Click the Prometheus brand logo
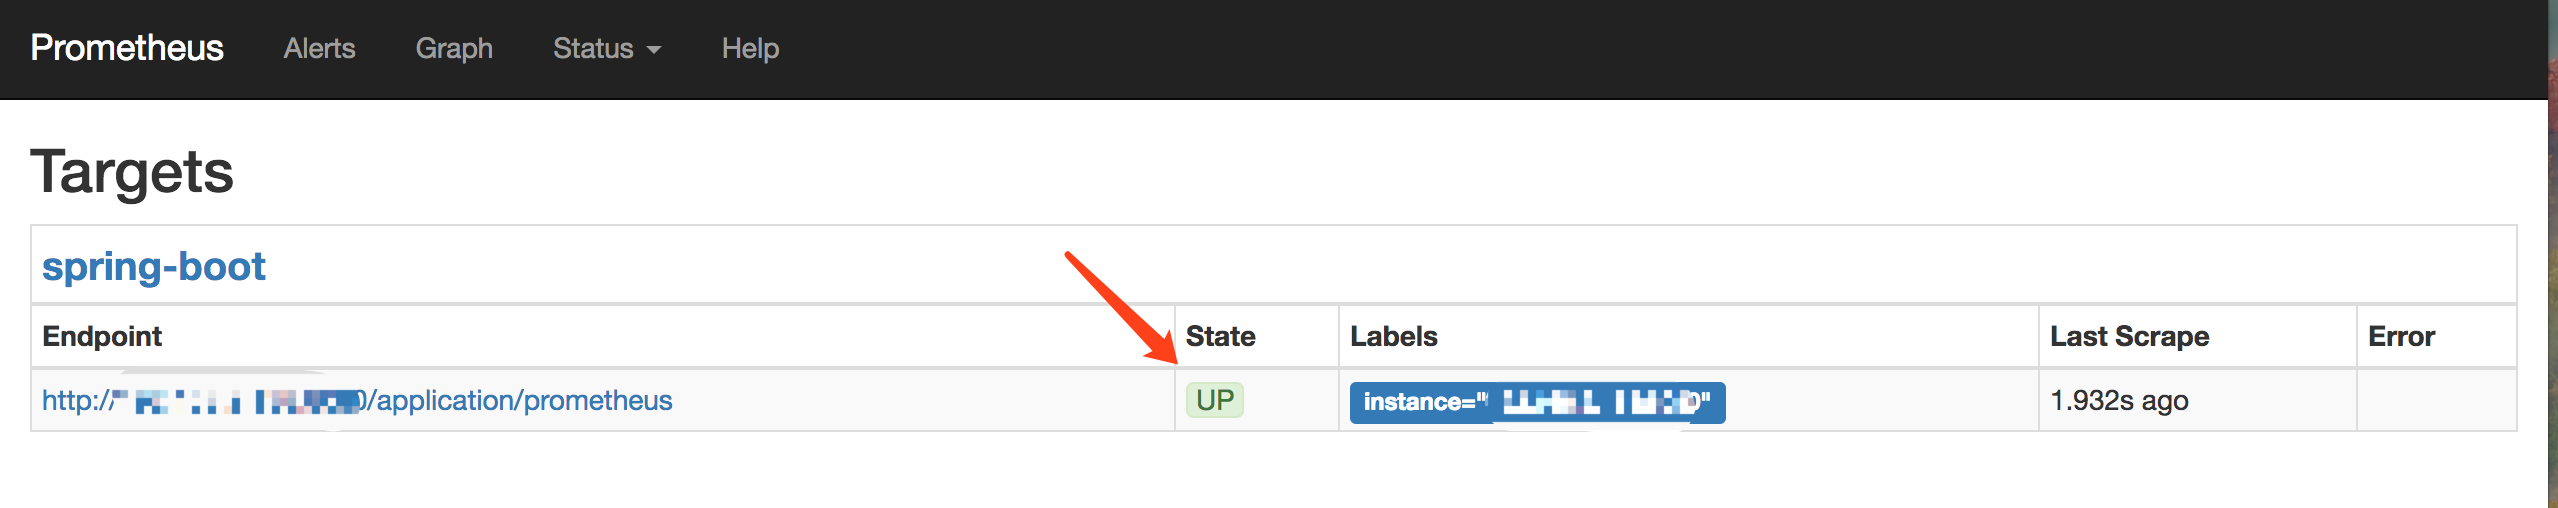Image resolution: width=2558 pixels, height=508 pixels. [x=127, y=48]
